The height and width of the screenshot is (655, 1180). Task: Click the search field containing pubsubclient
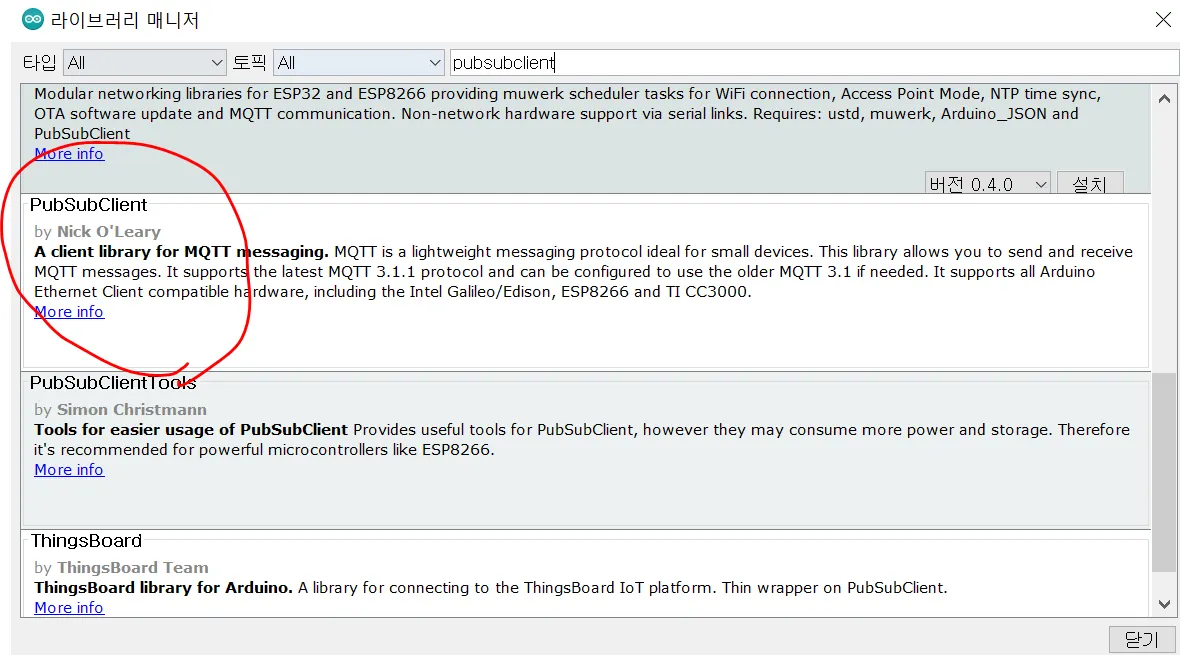click(814, 62)
